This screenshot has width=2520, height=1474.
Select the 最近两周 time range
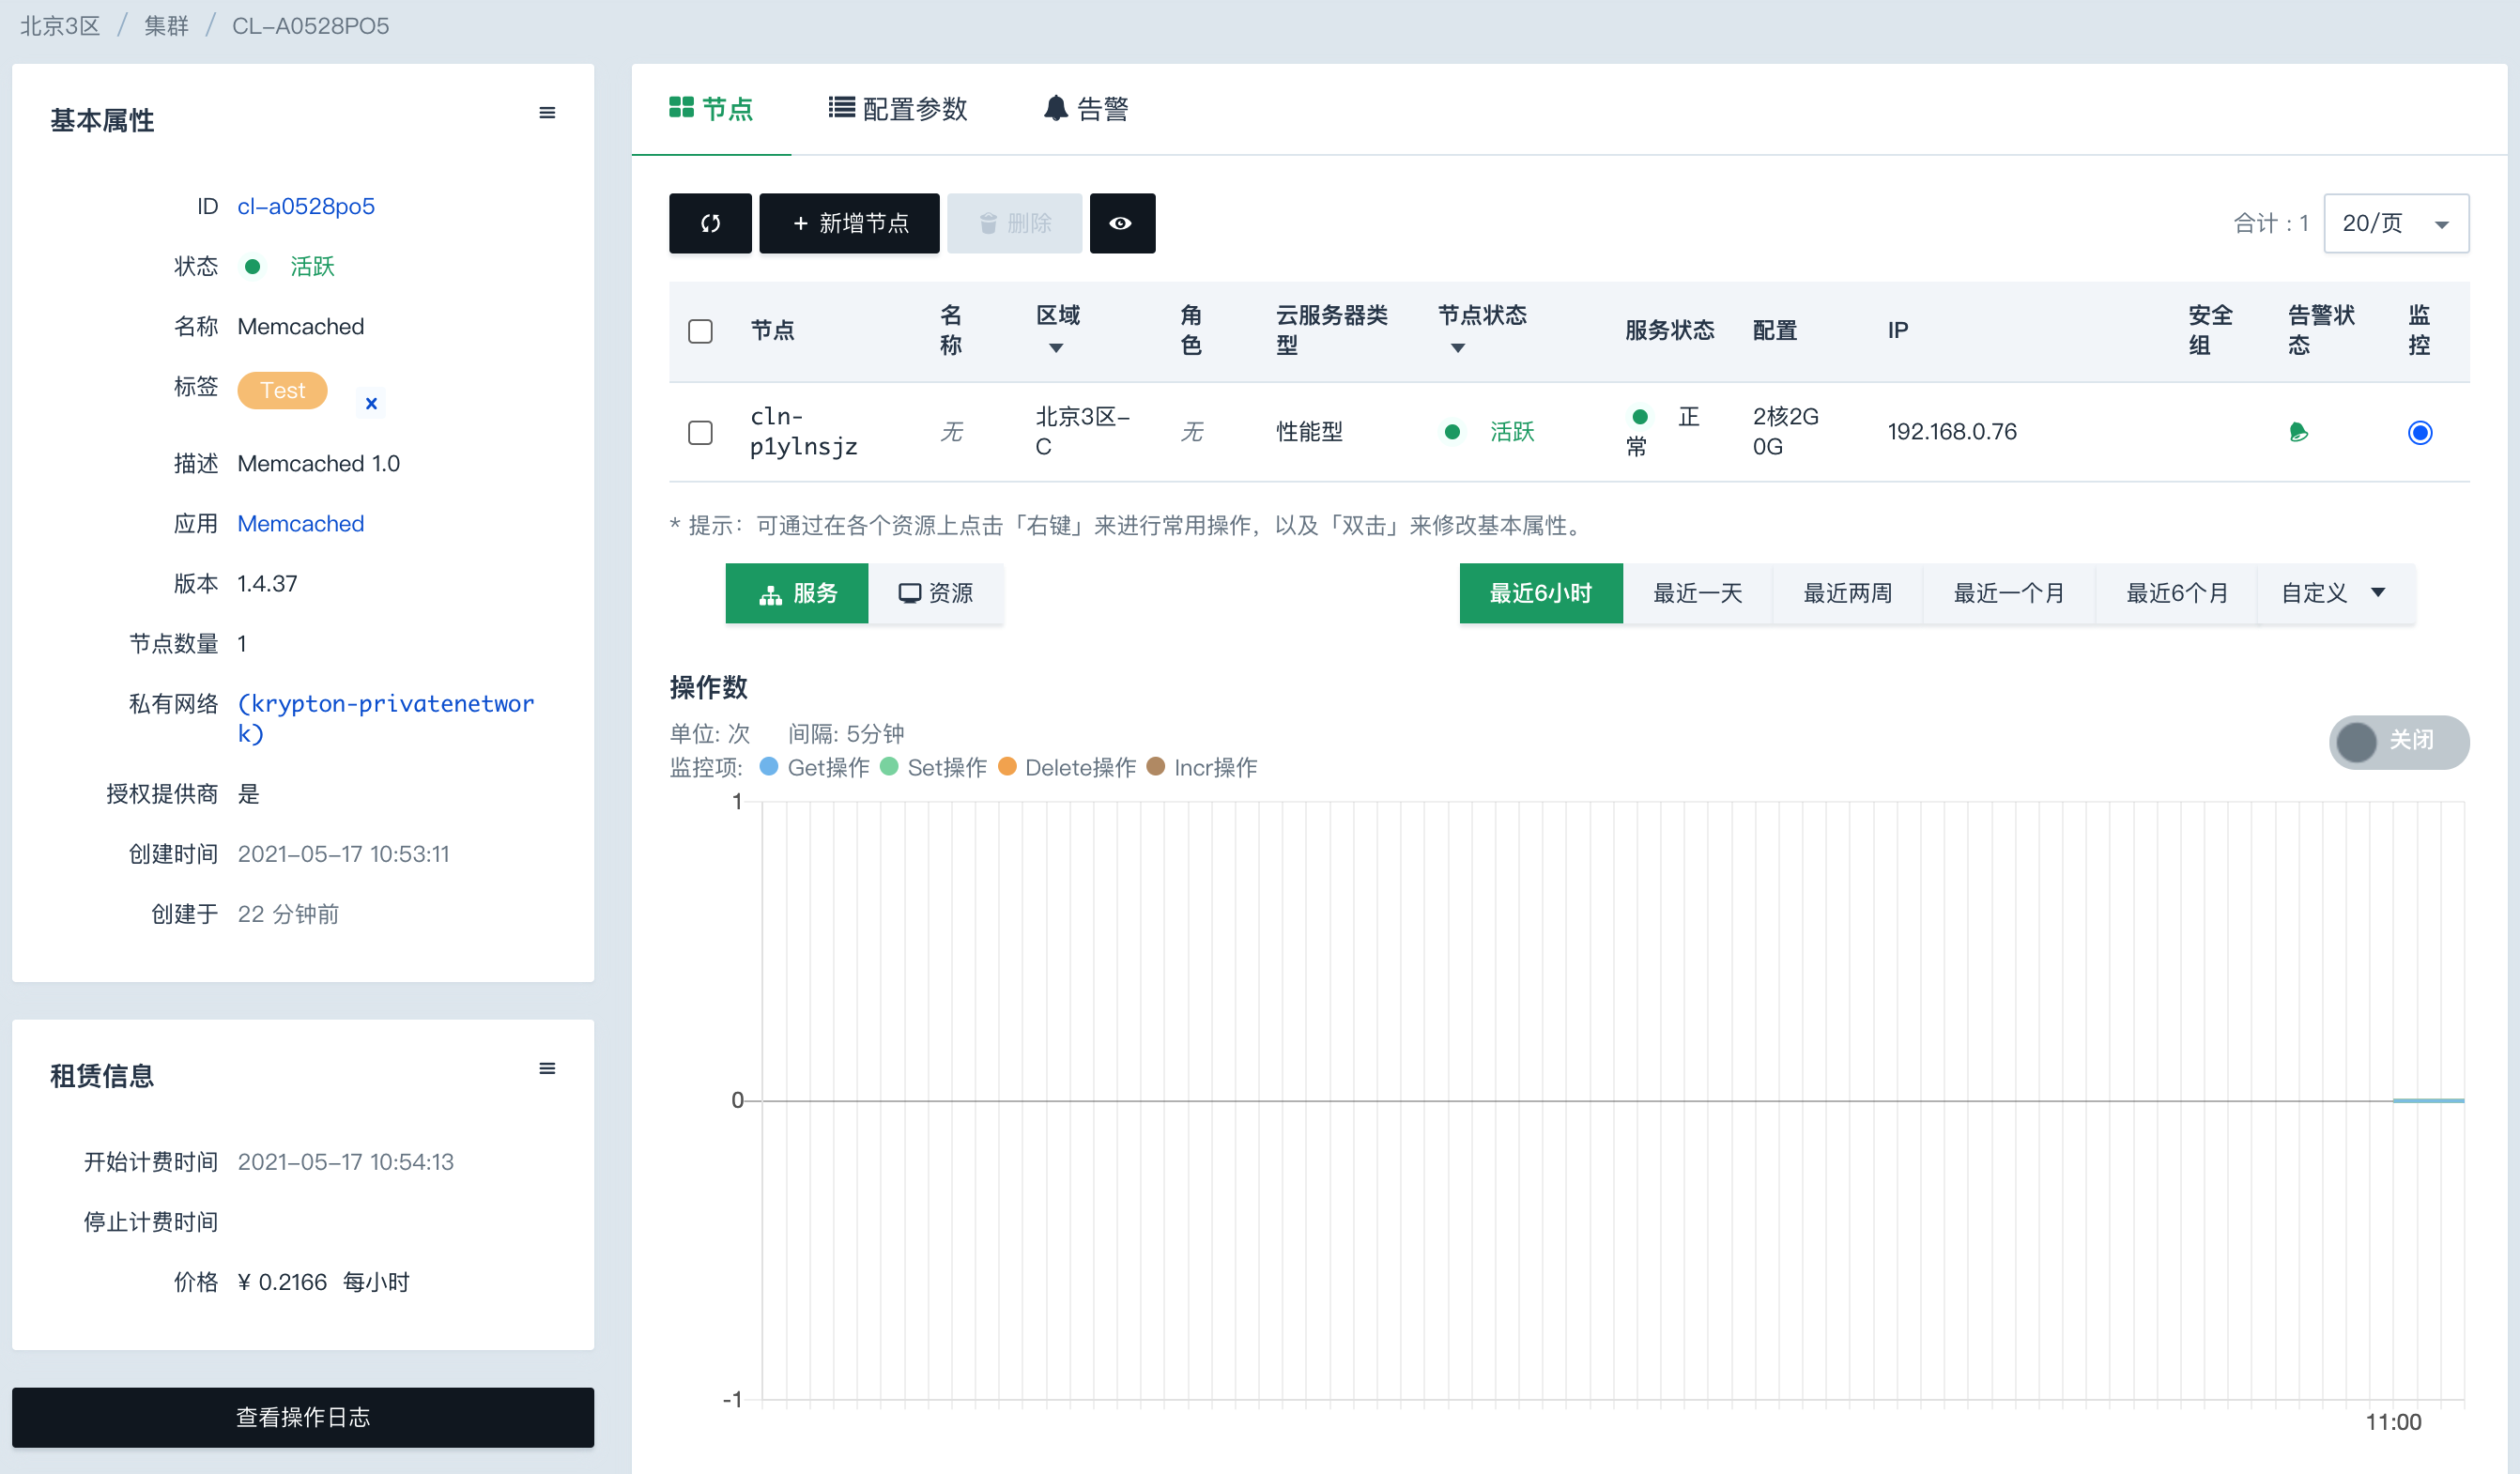[x=1848, y=594]
